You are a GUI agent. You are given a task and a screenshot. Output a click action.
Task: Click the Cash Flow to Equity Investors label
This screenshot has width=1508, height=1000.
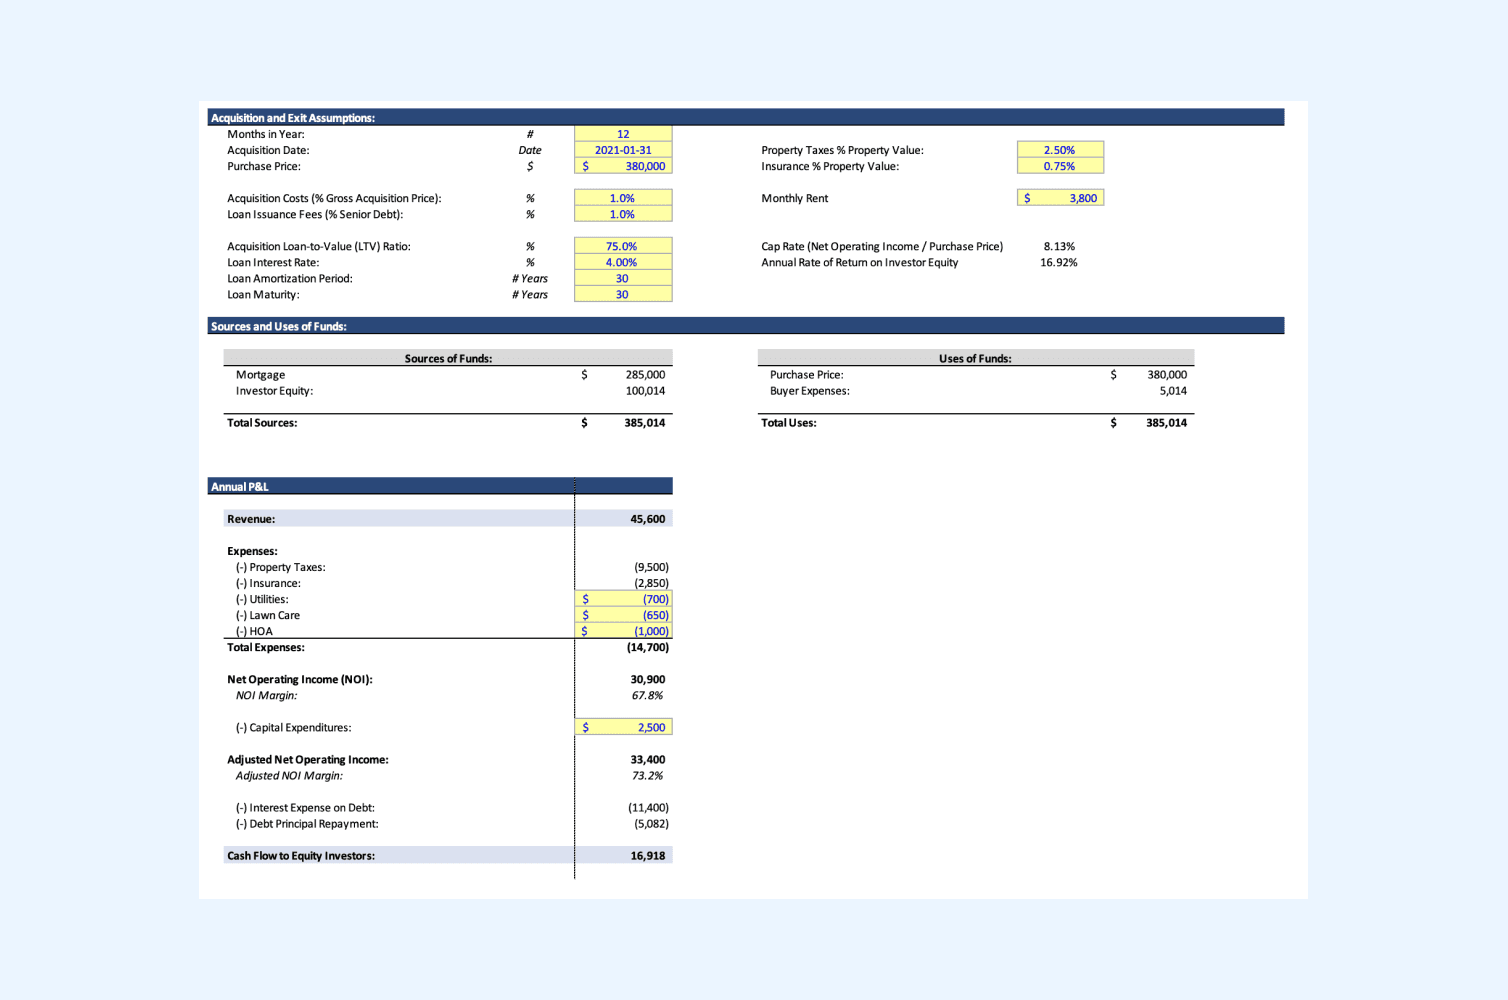pyautogui.click(x=301, y=856)
